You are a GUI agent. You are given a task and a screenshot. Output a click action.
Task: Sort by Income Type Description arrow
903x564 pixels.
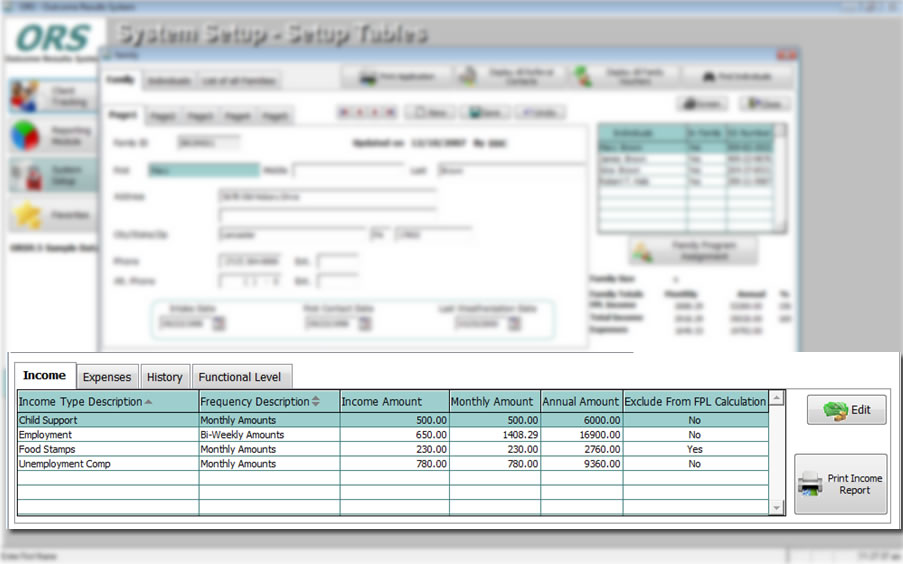149,402
